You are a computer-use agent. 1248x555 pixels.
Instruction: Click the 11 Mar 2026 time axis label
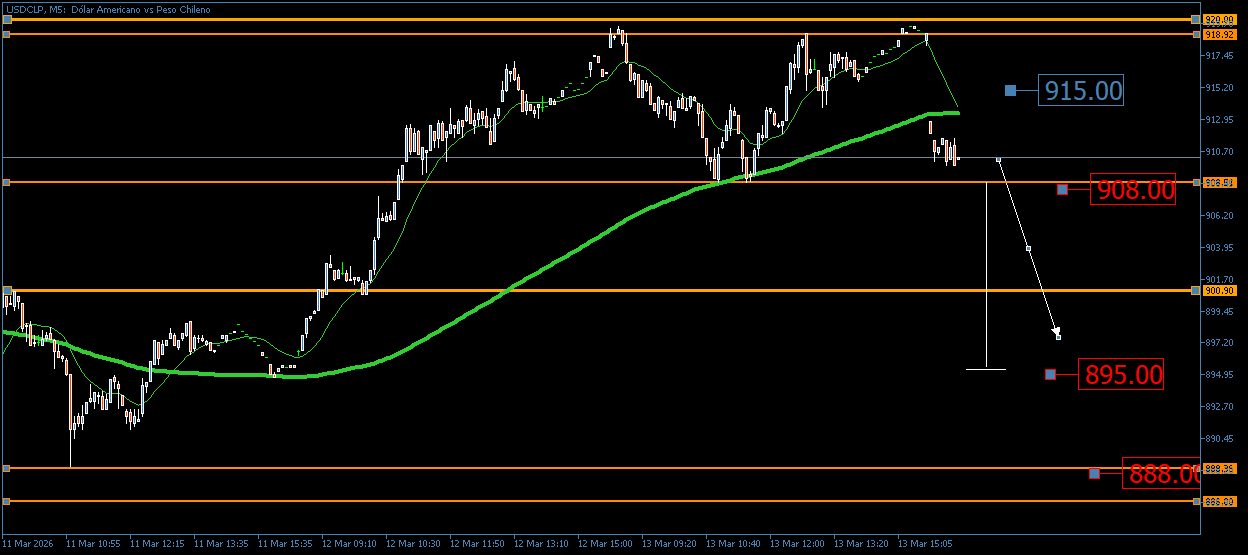tap(27, 544)
